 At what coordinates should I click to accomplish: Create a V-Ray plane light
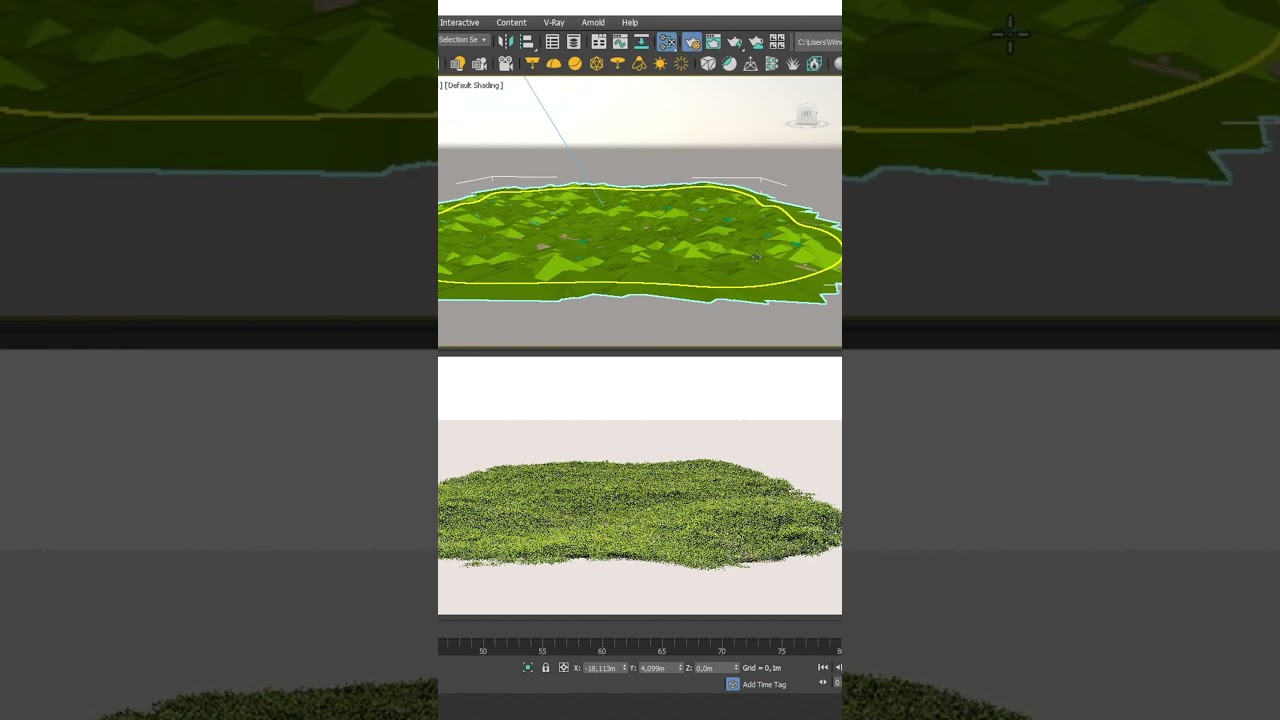532,63
